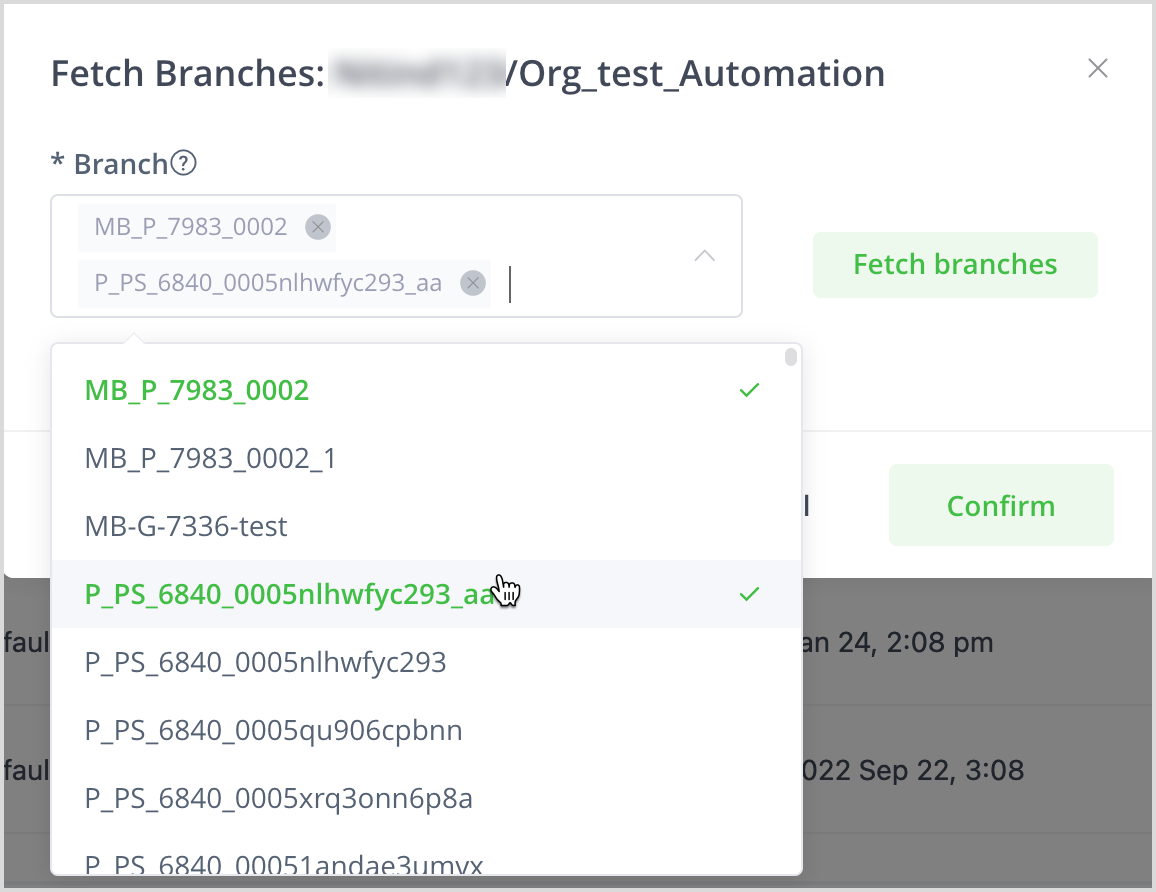Pick branch P_PS_6840_0005xrq3onn6p8a

pyautogui.click(x=278, y=799)
